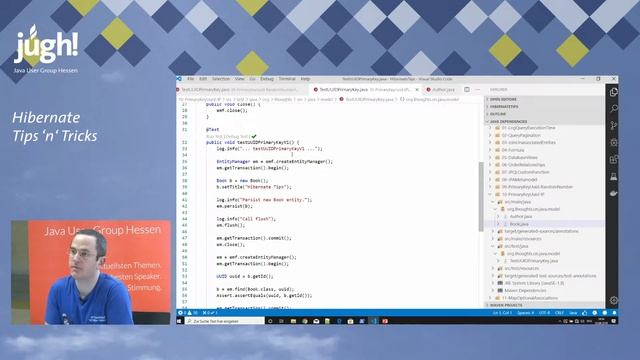The height and width of the screenshot is (360, 640).
Task: Click Debug Test code lens link
Action: coord(237,136)
